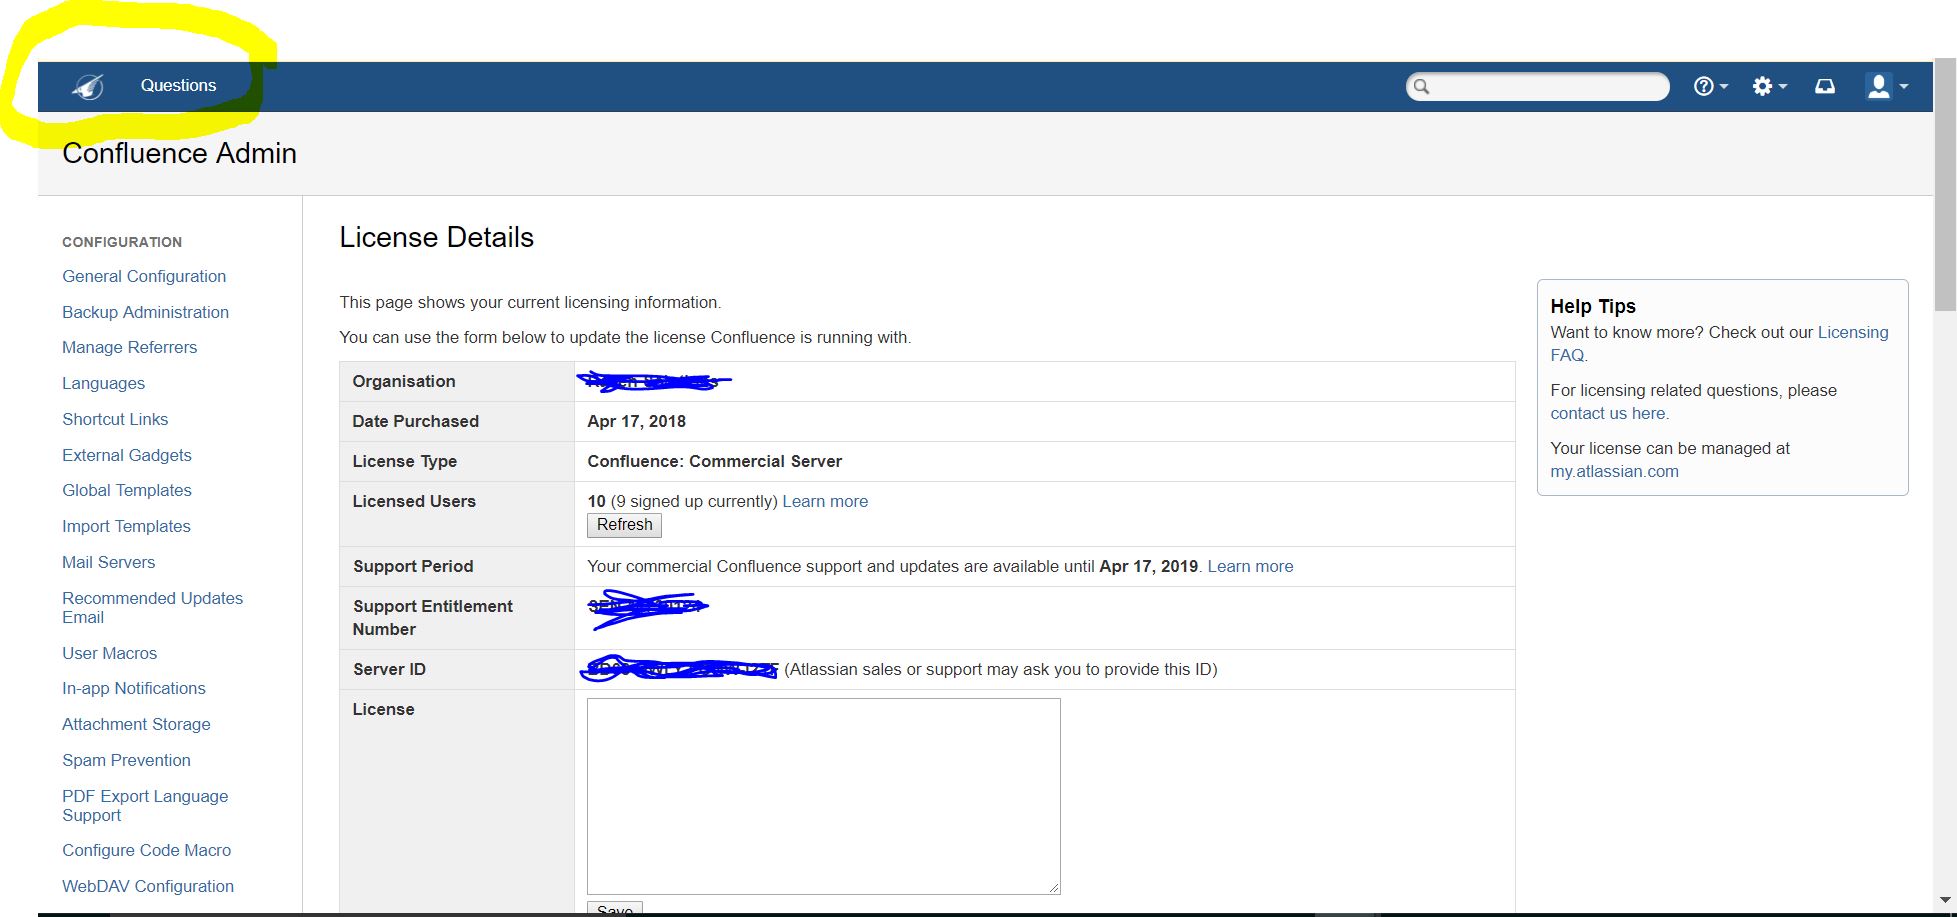Viewport: 1957px width, 917px height.
Task: Open the user profile avatar menu
Action: (1887, 87)
